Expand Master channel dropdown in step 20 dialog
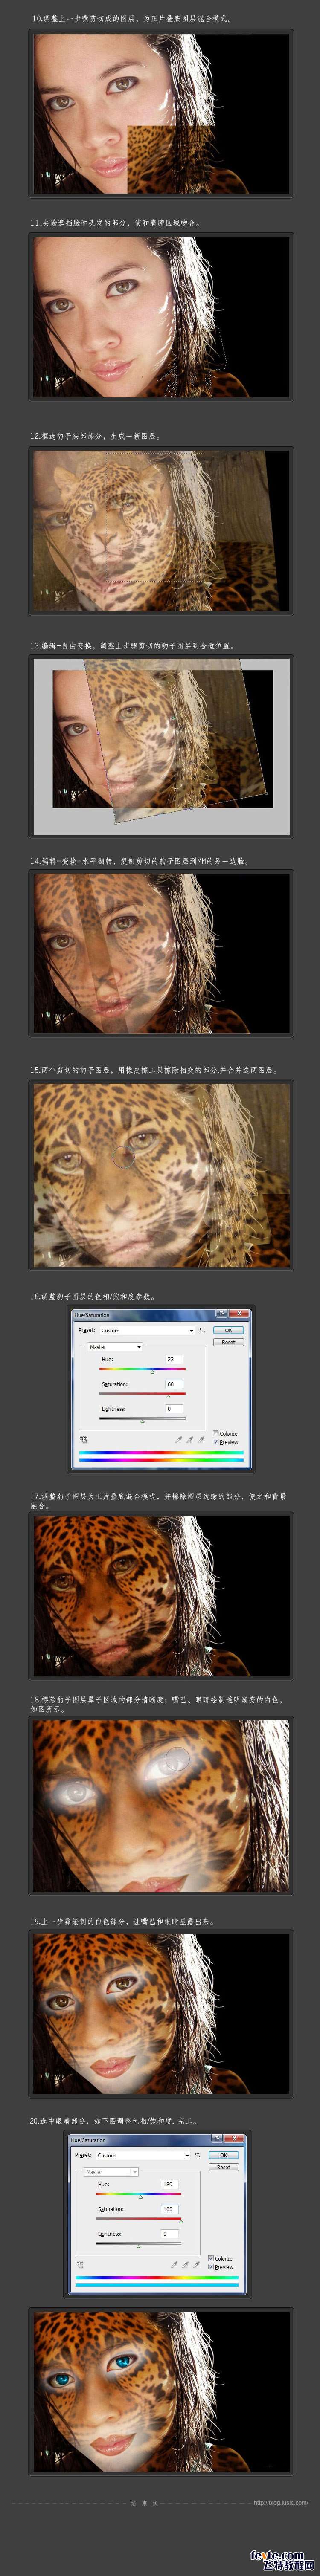This screenshot has height=2576, width=320. tap(111, 2172)
